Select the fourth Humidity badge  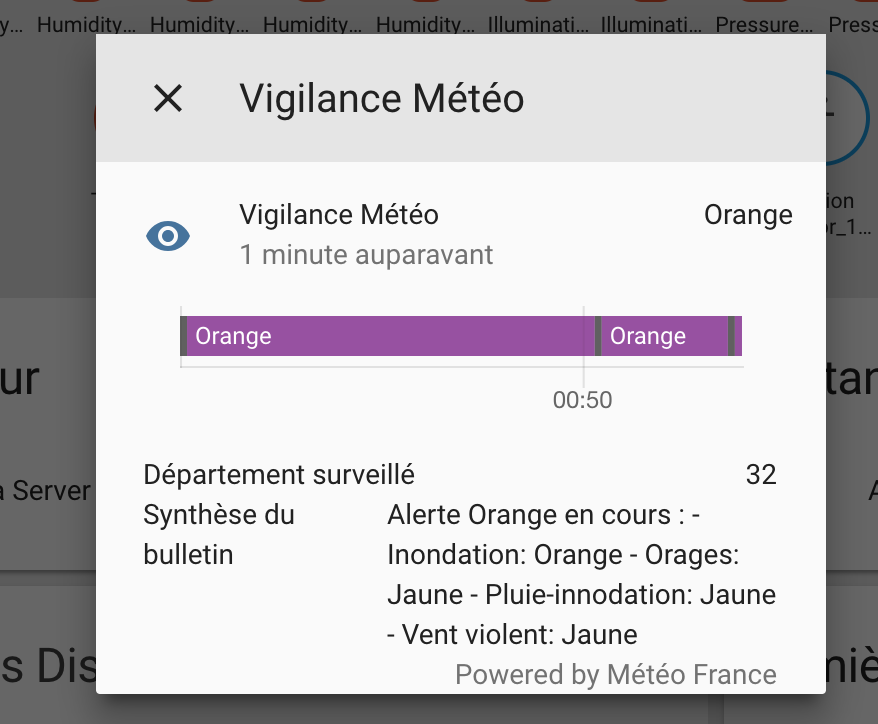[x=424, y=24]
